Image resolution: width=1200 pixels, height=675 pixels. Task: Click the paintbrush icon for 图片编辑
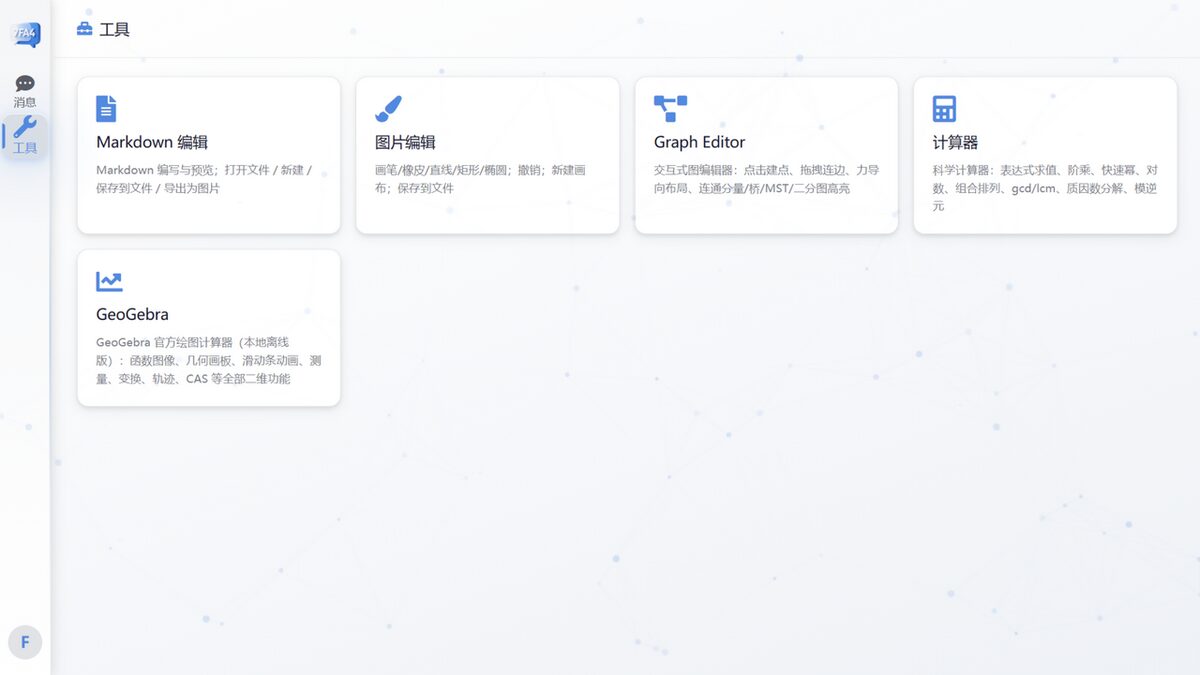pyautogui.click(x=388, y=109)
